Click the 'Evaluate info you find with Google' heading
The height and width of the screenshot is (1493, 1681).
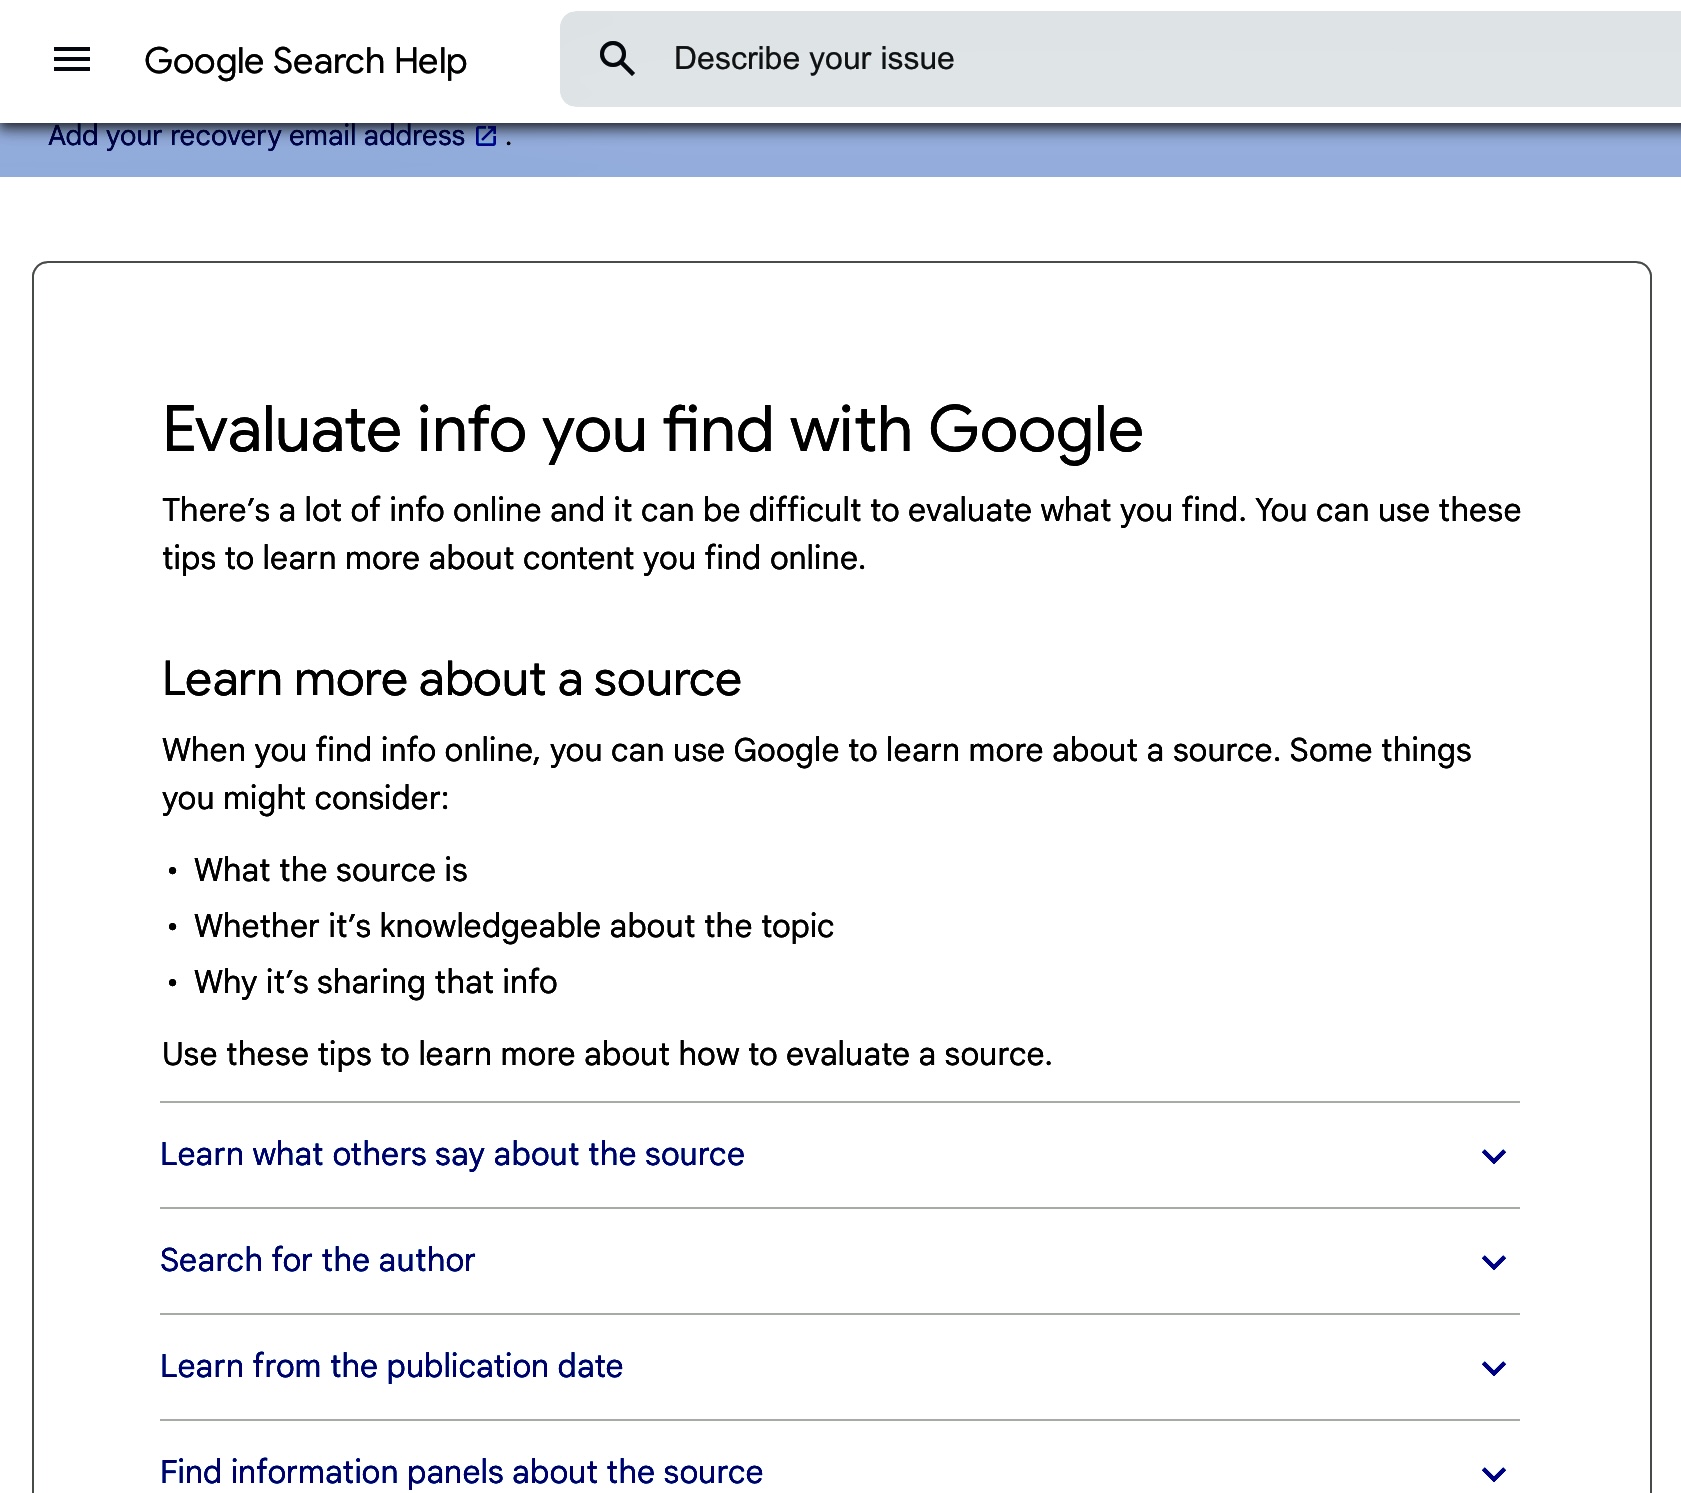point(652,430)
